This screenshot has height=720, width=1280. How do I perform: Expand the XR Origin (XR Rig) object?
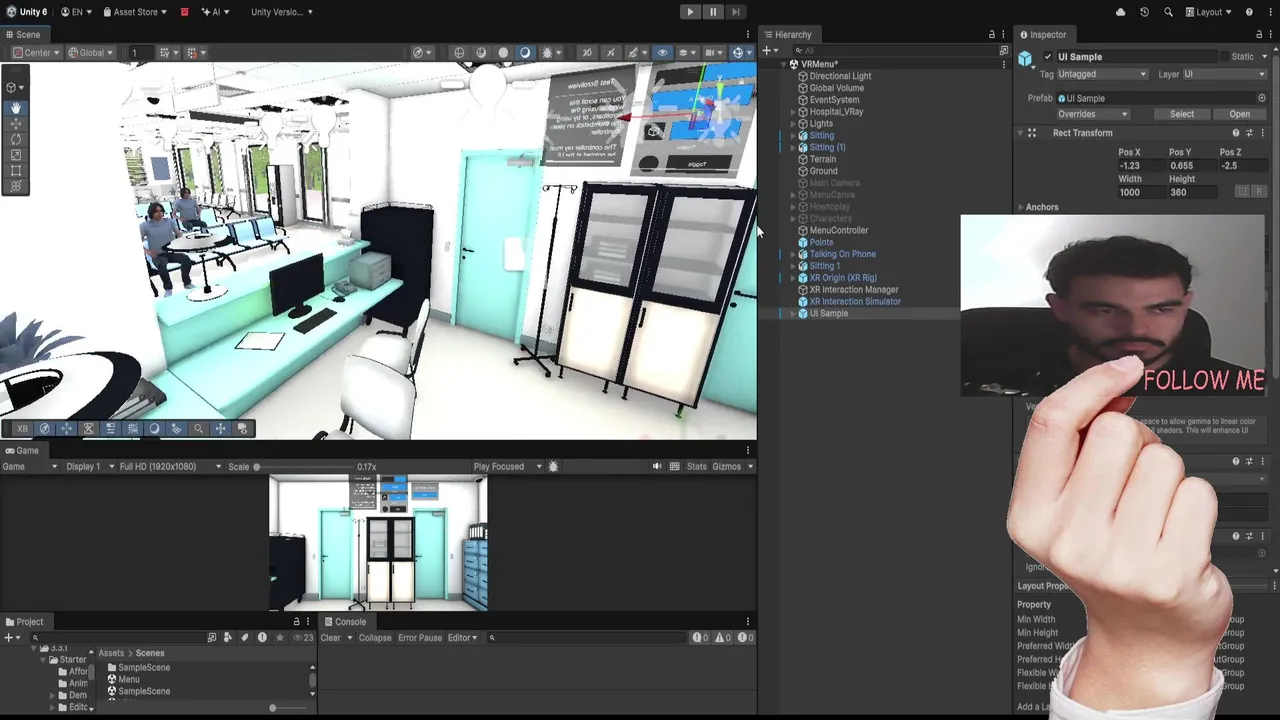pos(793,278)
